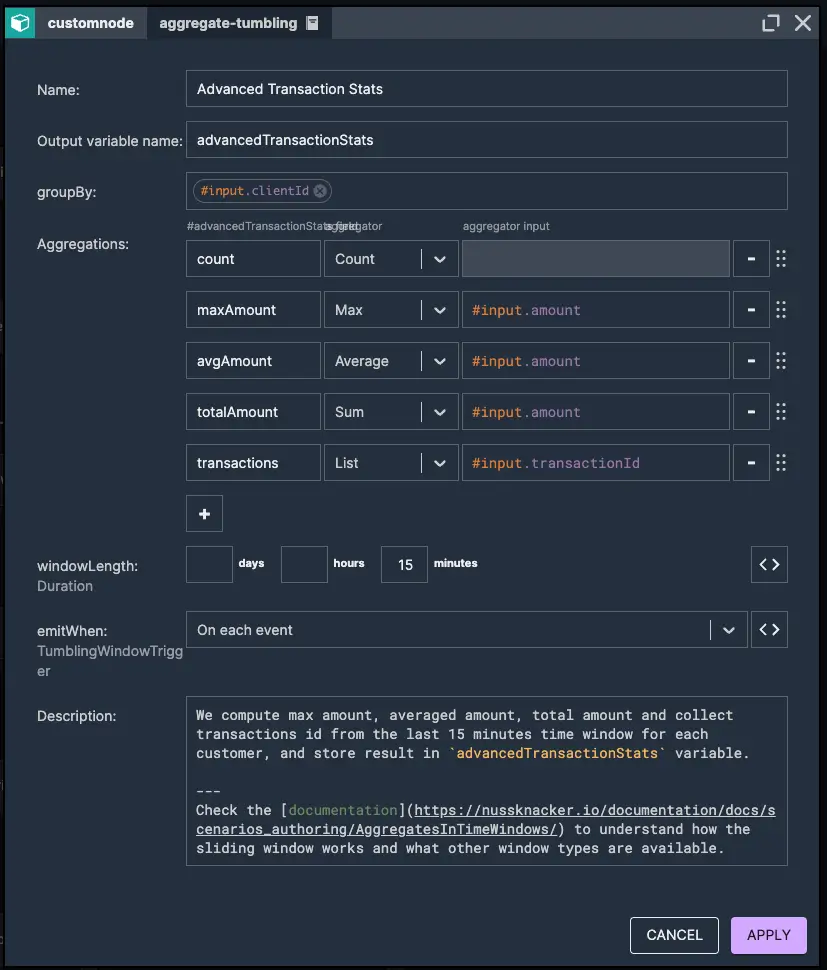Click the 'Description:' label
This screenshot has height=970, width=827.
pyautogui.click(x=77, y=716)
